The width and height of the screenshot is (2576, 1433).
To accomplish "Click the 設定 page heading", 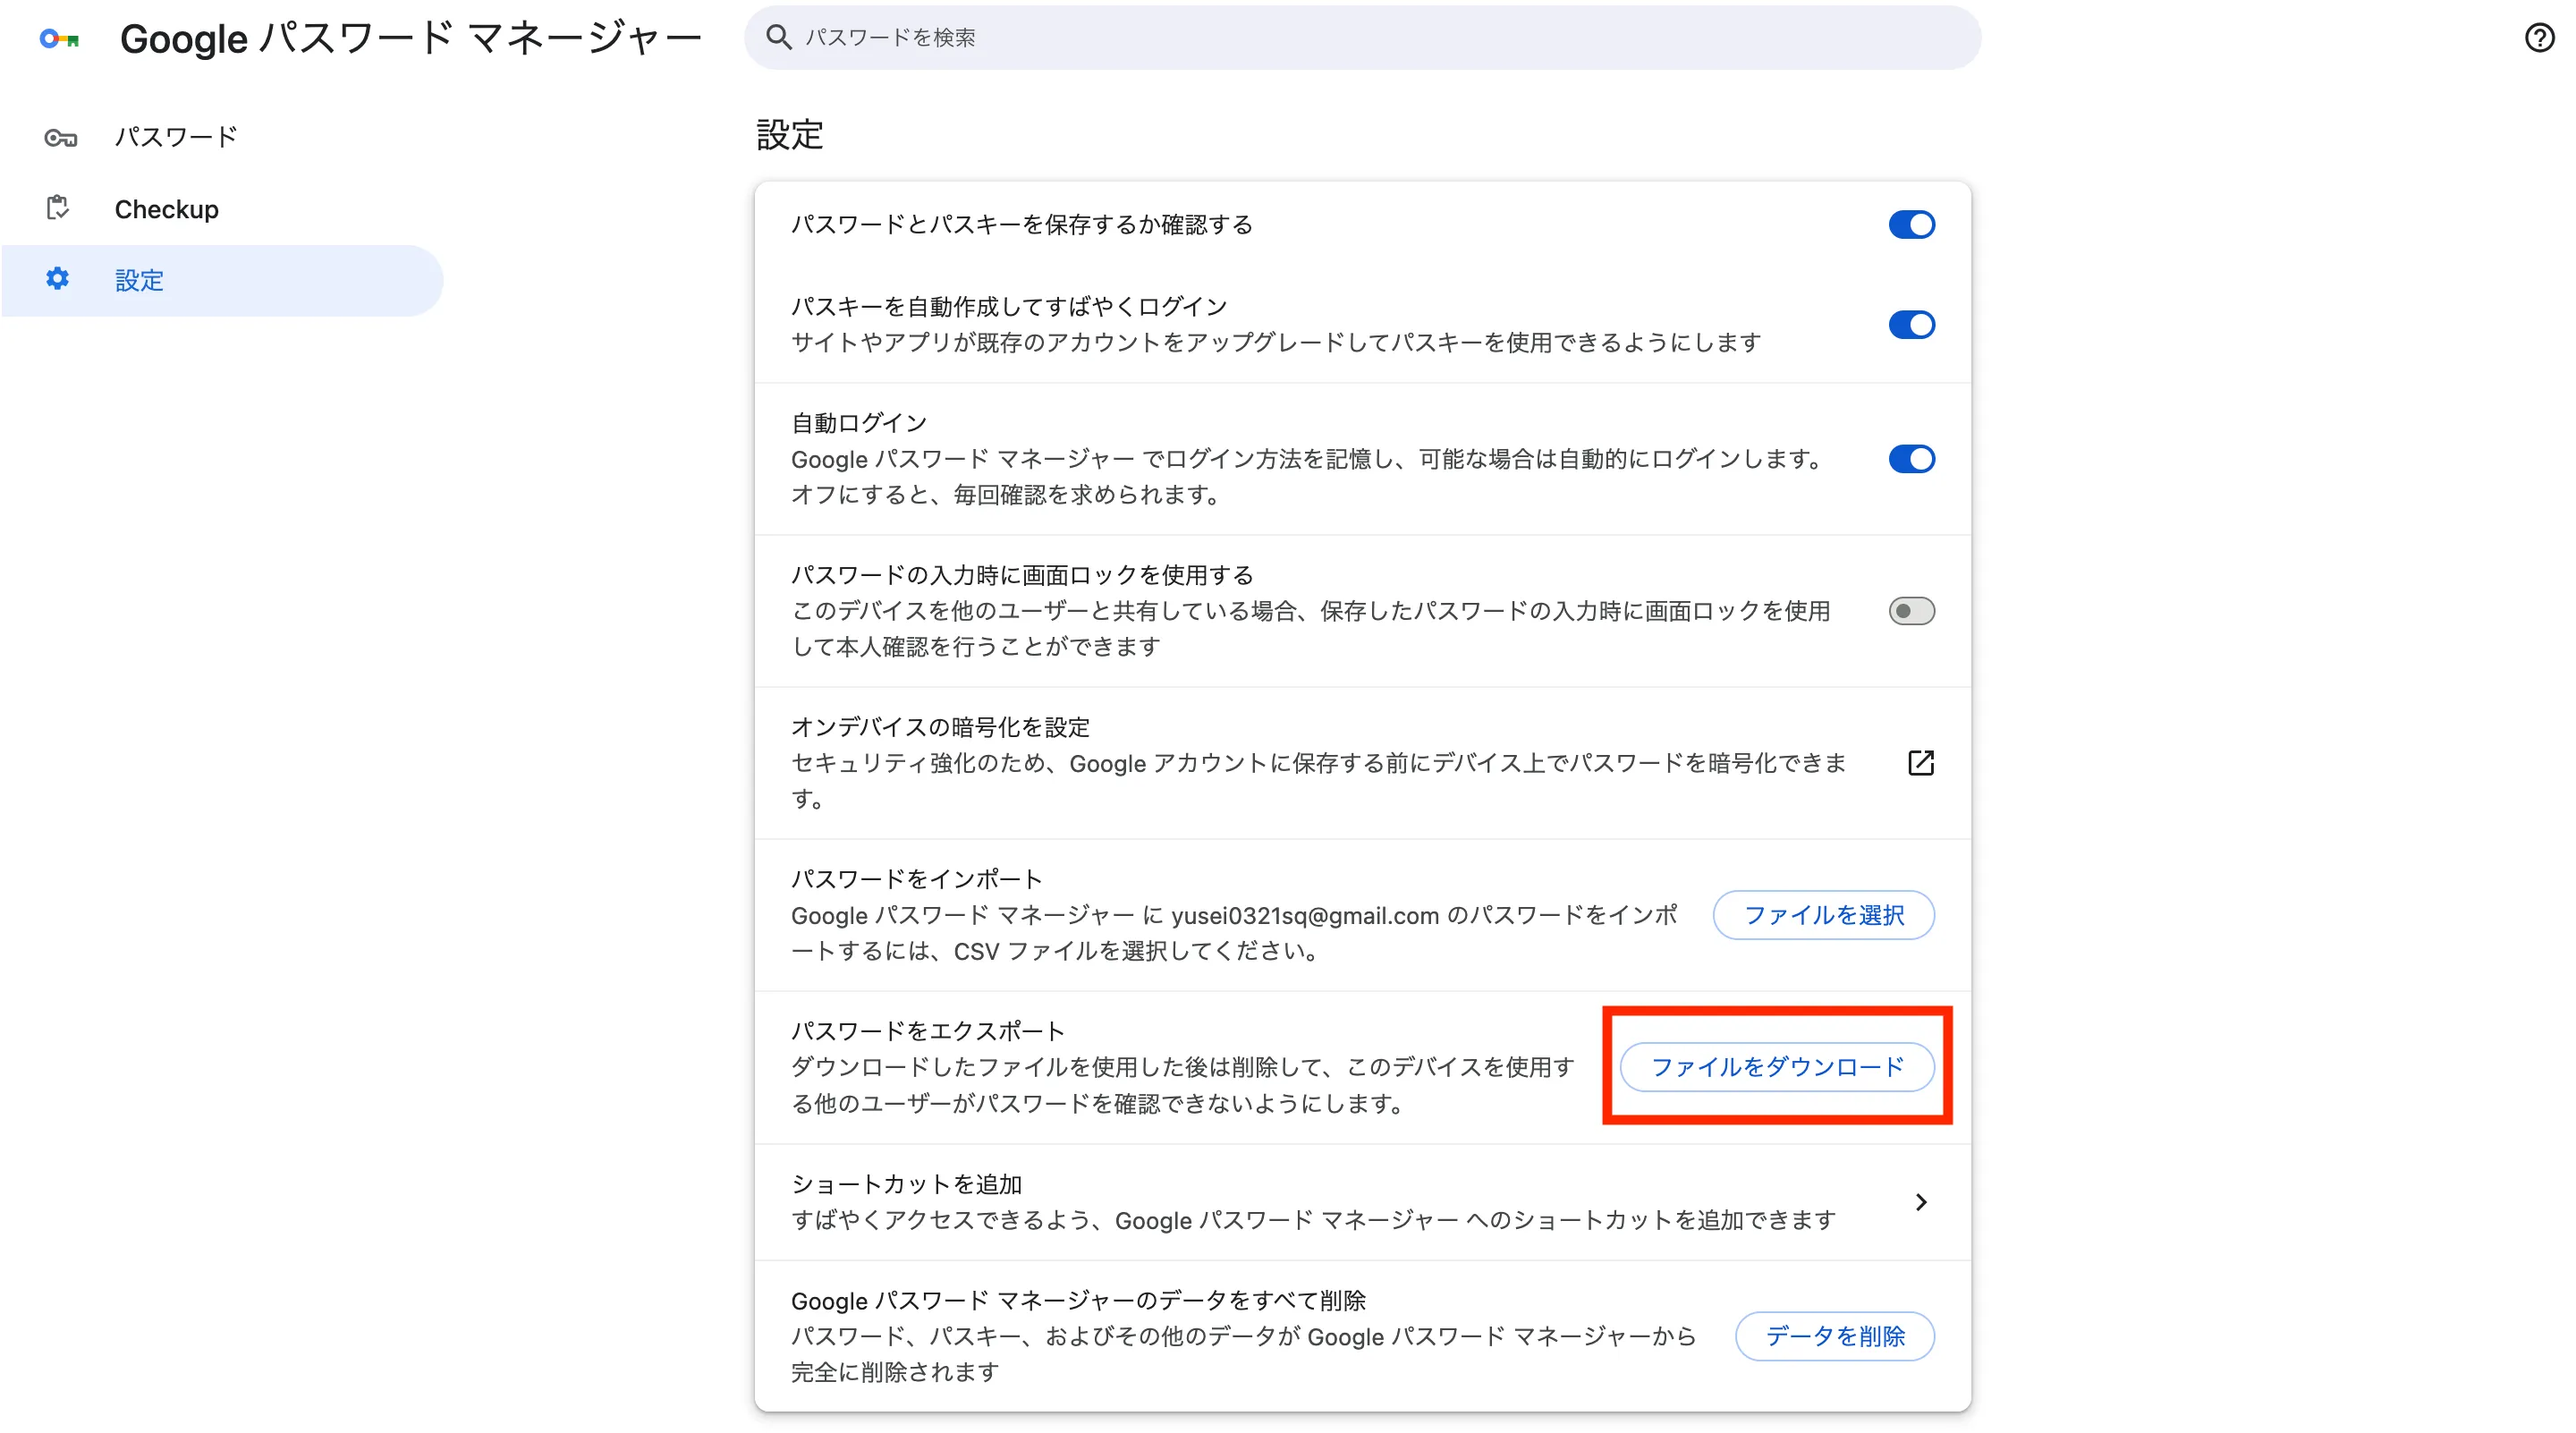I will 789,134.
